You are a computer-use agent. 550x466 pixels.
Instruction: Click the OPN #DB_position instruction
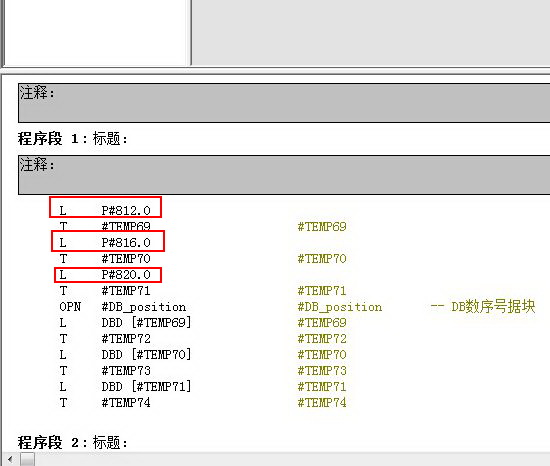tap(122, 307)
